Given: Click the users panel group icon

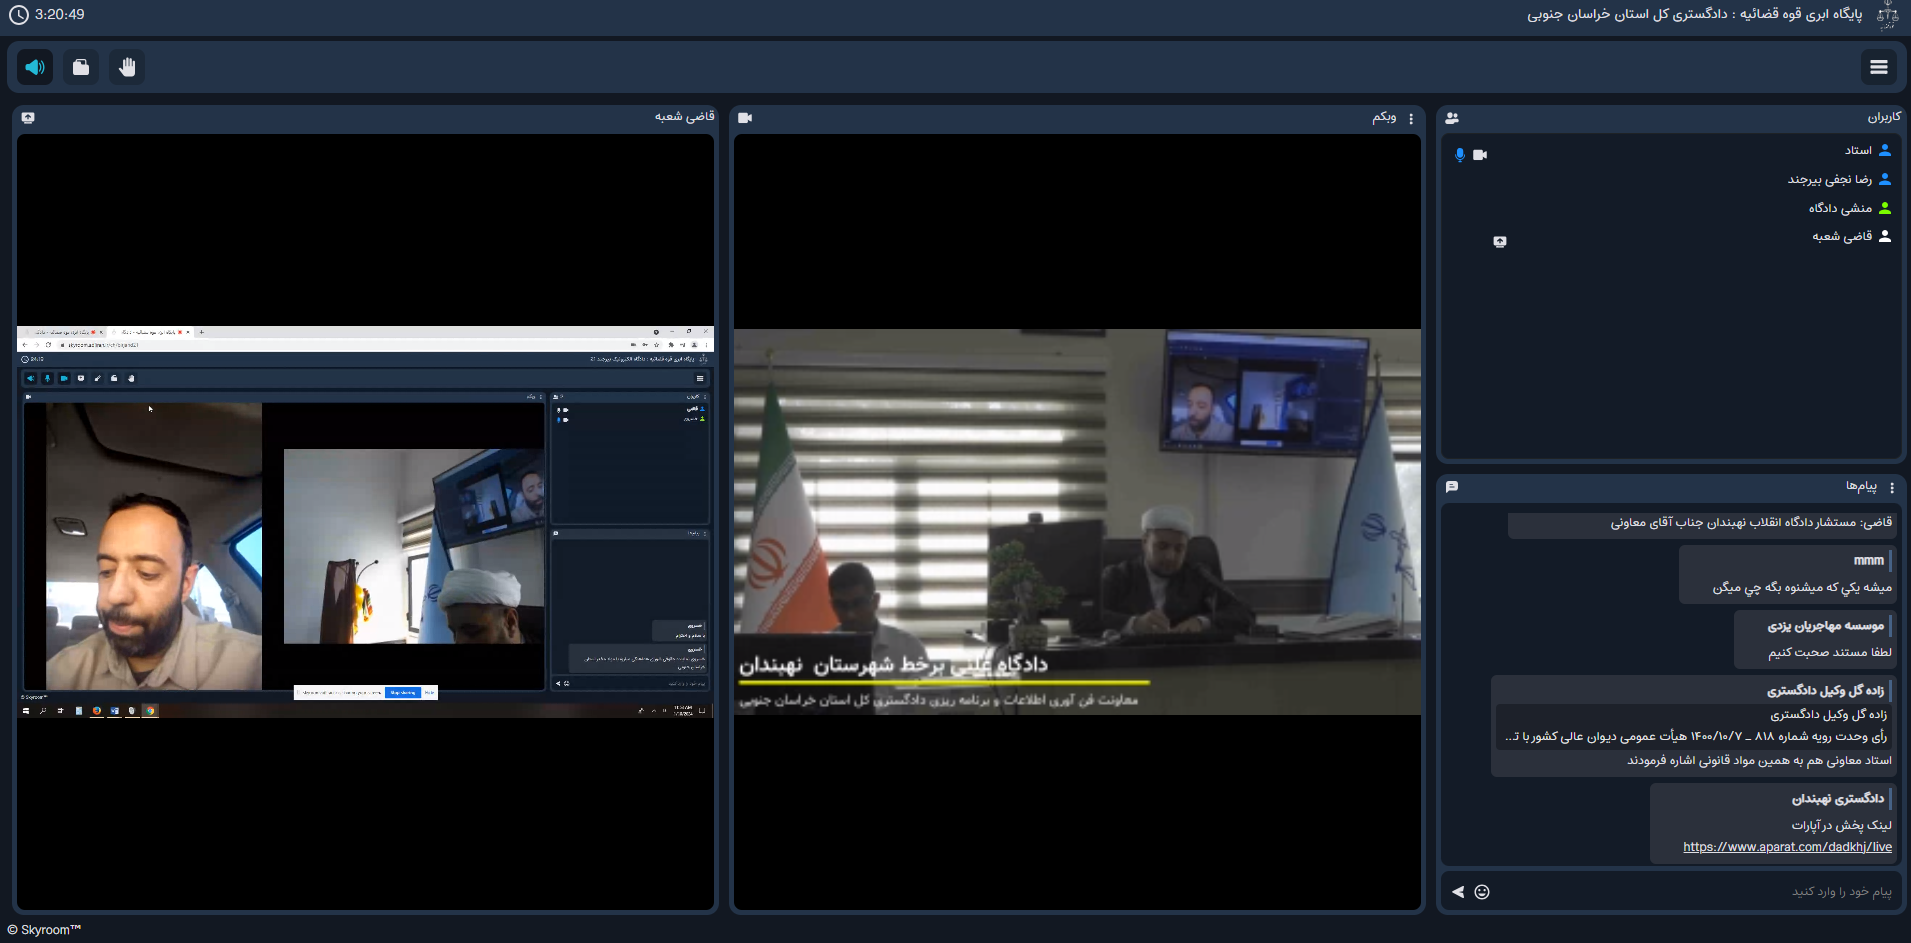Looking at the screenshot, I should point(1452,118).
